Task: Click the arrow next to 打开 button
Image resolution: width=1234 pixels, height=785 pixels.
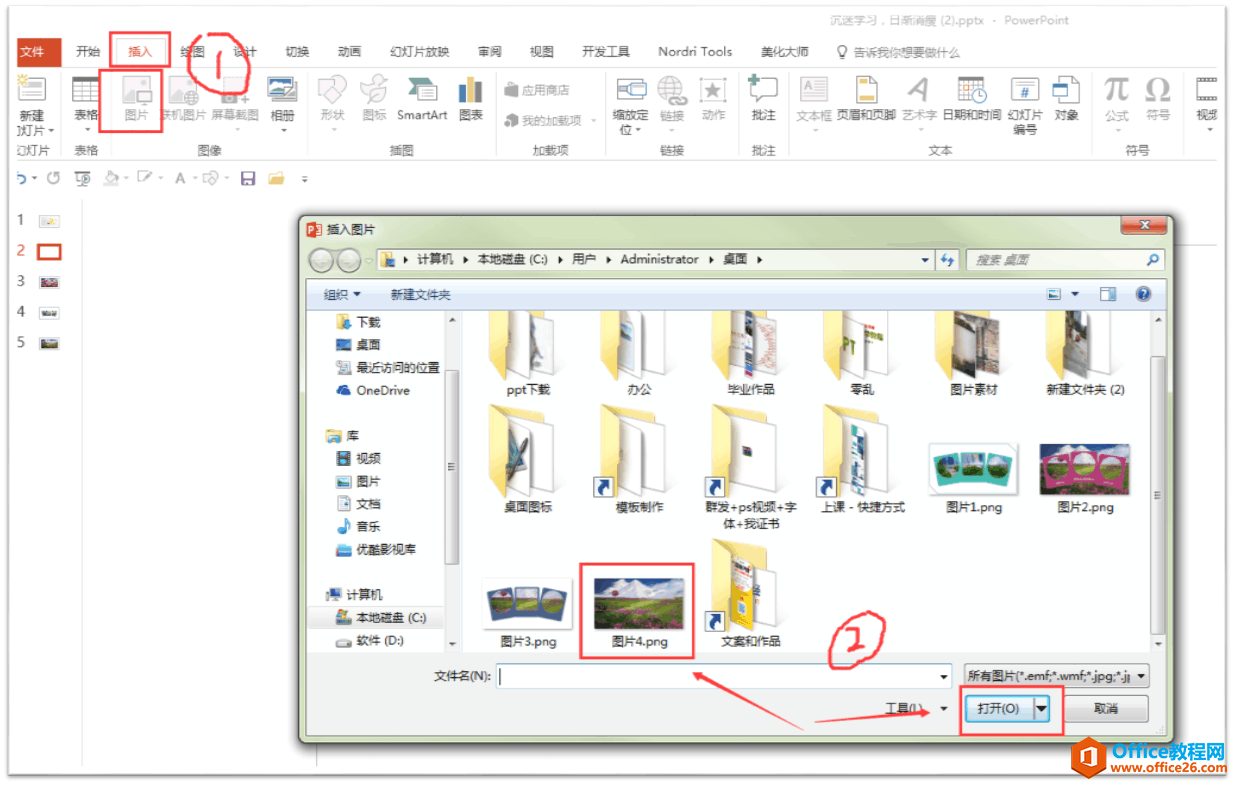Action: click(1043, 708)
